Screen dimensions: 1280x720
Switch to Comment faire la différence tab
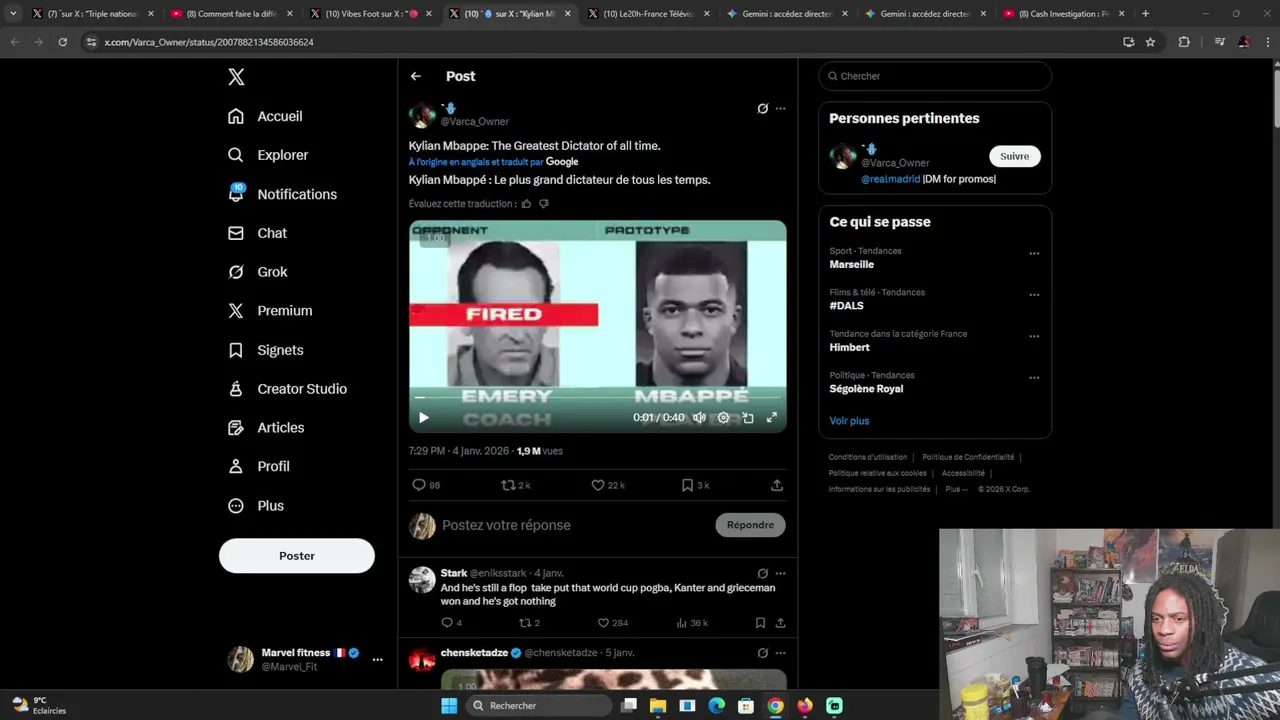click(232, 14)
